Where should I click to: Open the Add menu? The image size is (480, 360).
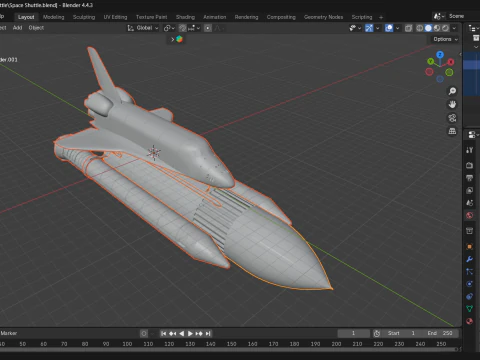(x=17, y=28)
